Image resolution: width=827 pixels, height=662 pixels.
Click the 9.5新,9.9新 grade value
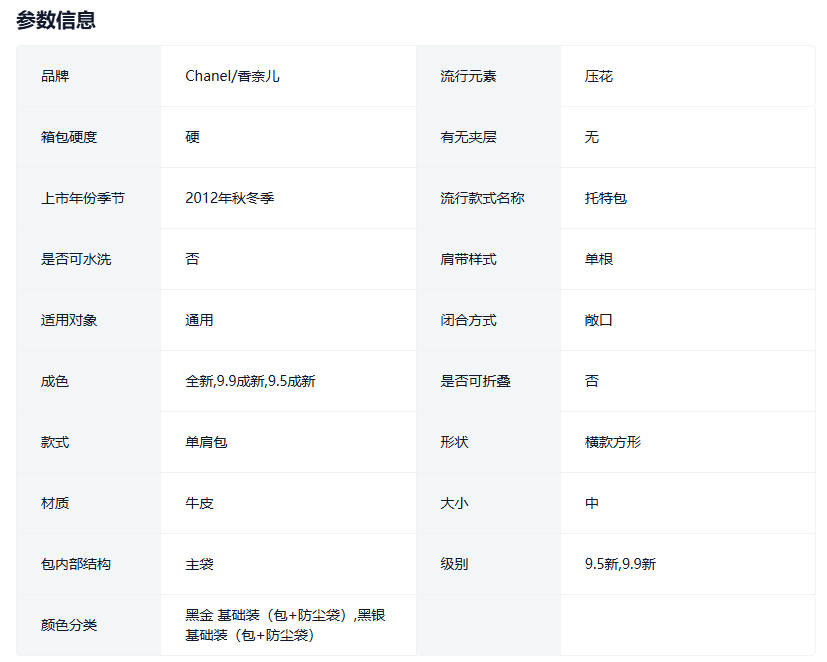(620, 564)
